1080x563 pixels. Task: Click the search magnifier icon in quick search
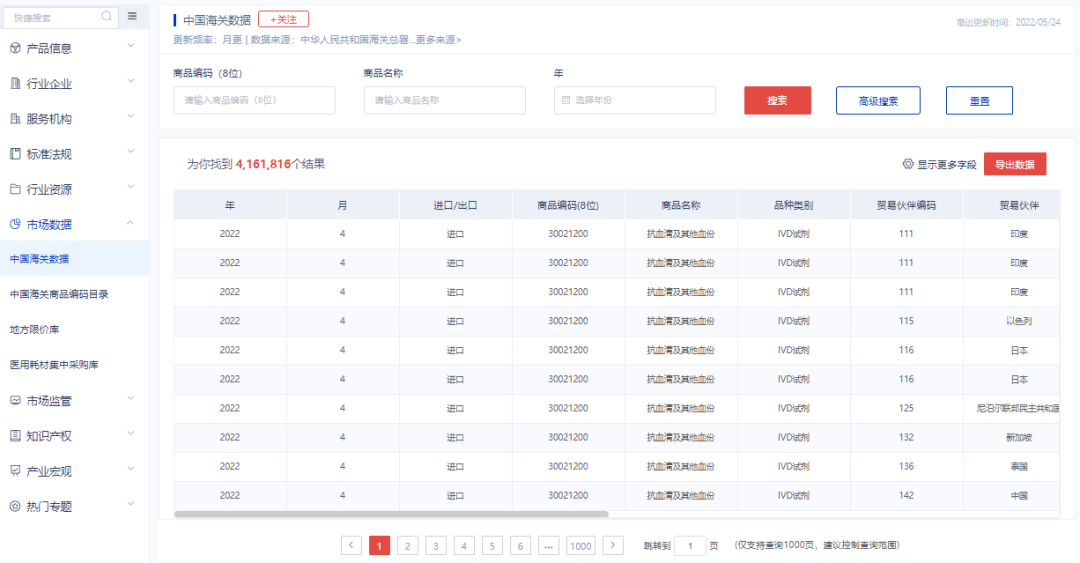coord(107,17)
